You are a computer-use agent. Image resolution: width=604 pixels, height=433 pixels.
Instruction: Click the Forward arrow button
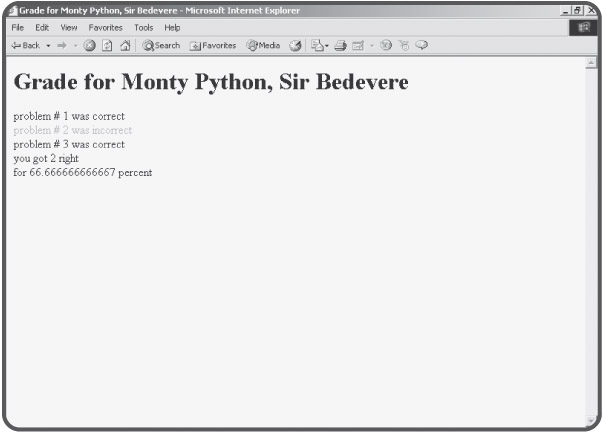58,45
